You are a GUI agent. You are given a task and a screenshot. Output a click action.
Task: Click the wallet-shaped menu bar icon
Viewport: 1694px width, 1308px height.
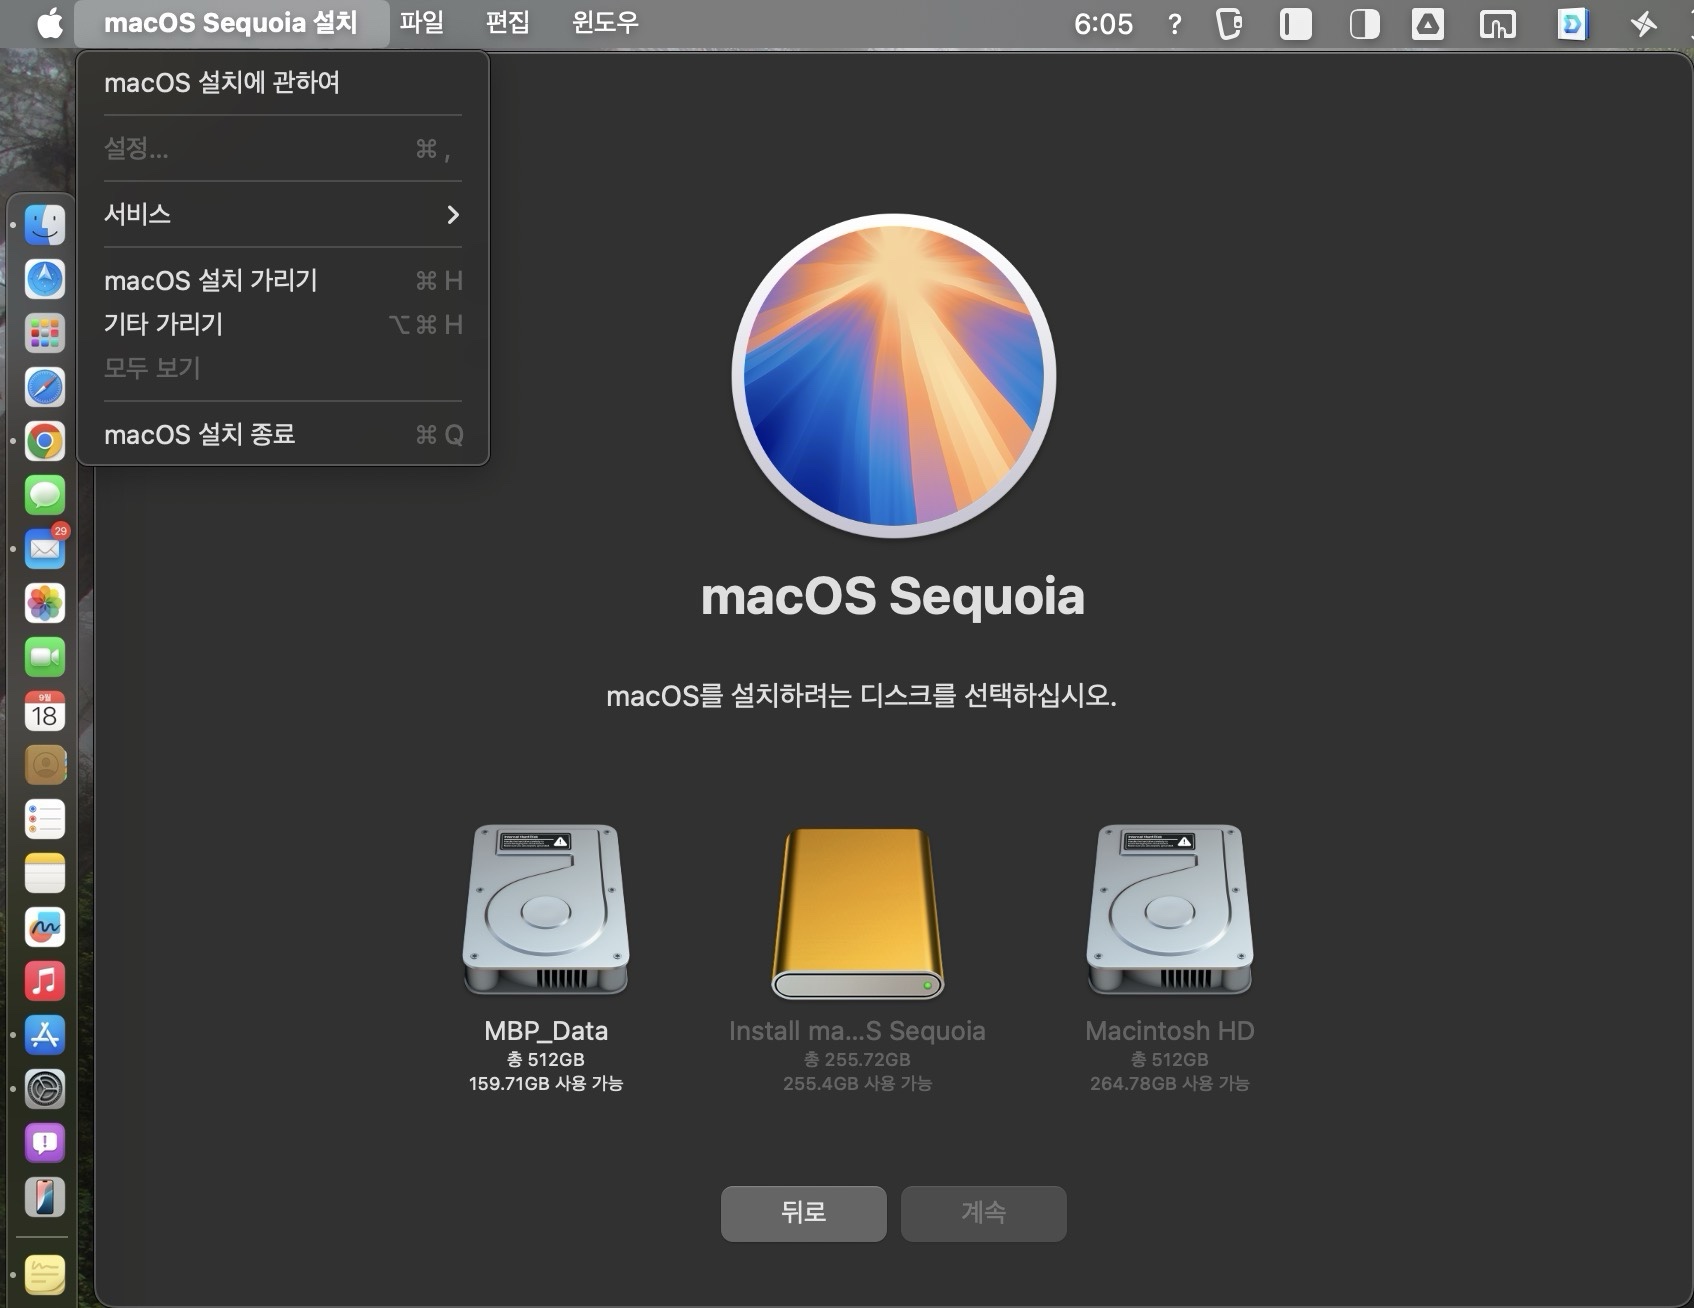coord(1229,24)
